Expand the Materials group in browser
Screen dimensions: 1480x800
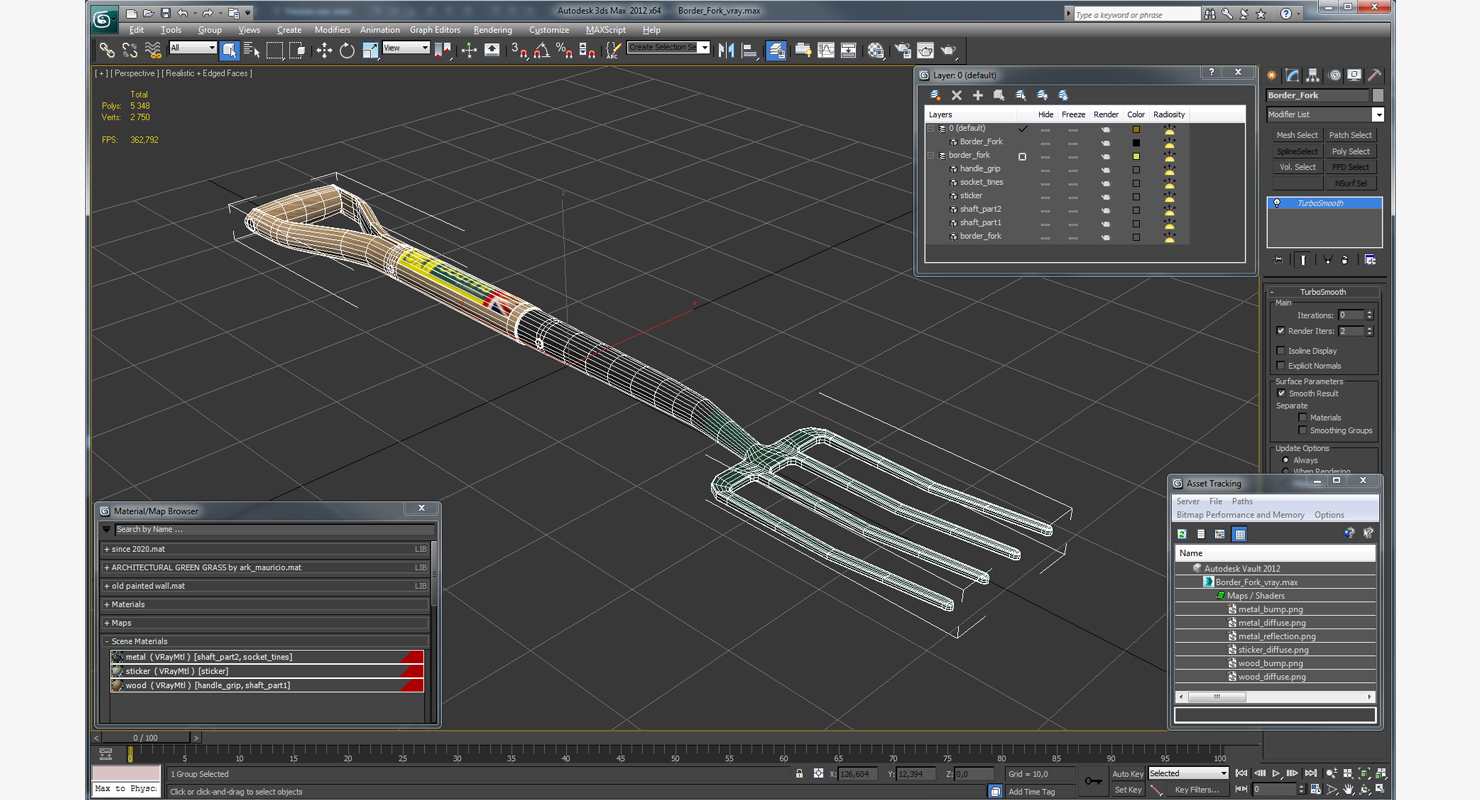click(107, 605)
